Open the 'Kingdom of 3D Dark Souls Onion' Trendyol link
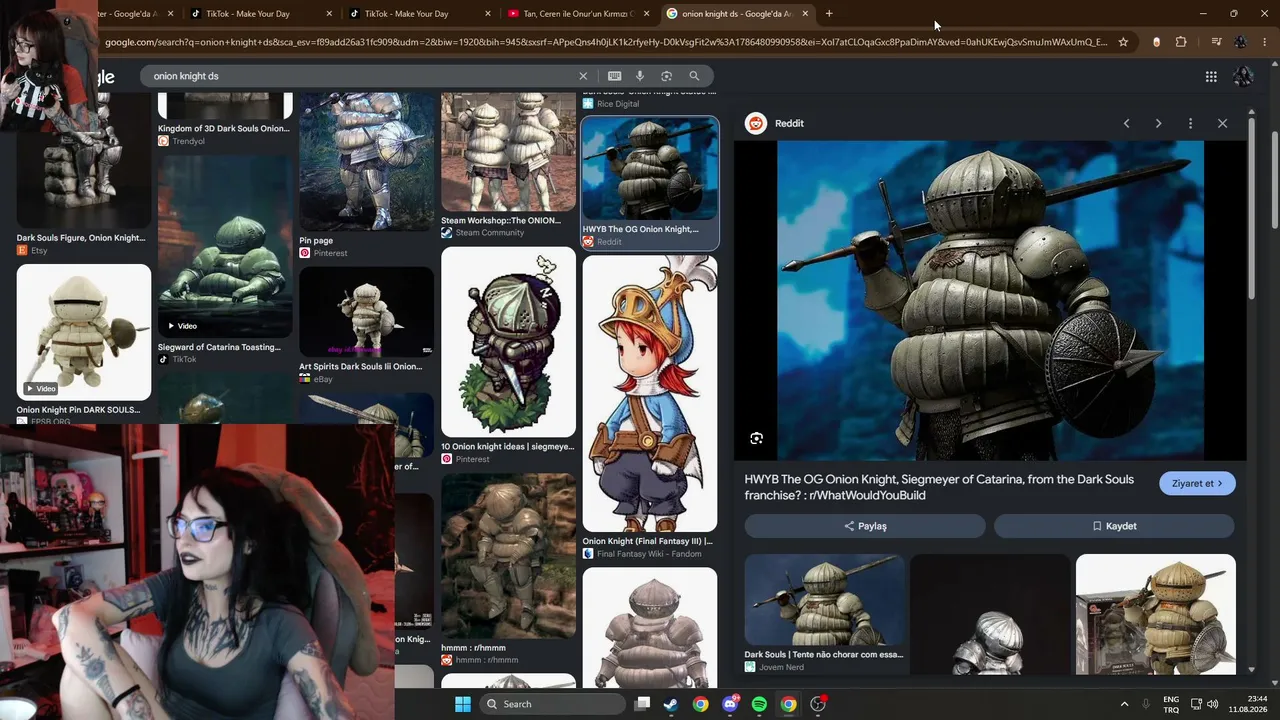The width and height of the screenshot is (1280, 720). 223,129
